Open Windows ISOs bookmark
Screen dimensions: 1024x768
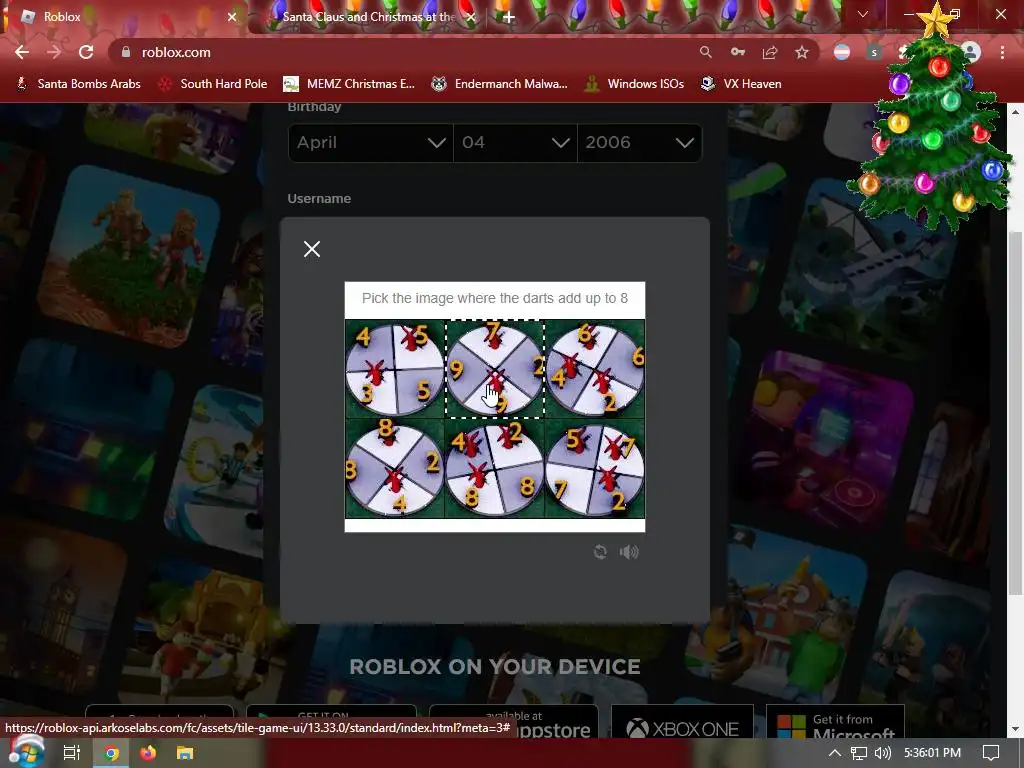click(635, 84)
